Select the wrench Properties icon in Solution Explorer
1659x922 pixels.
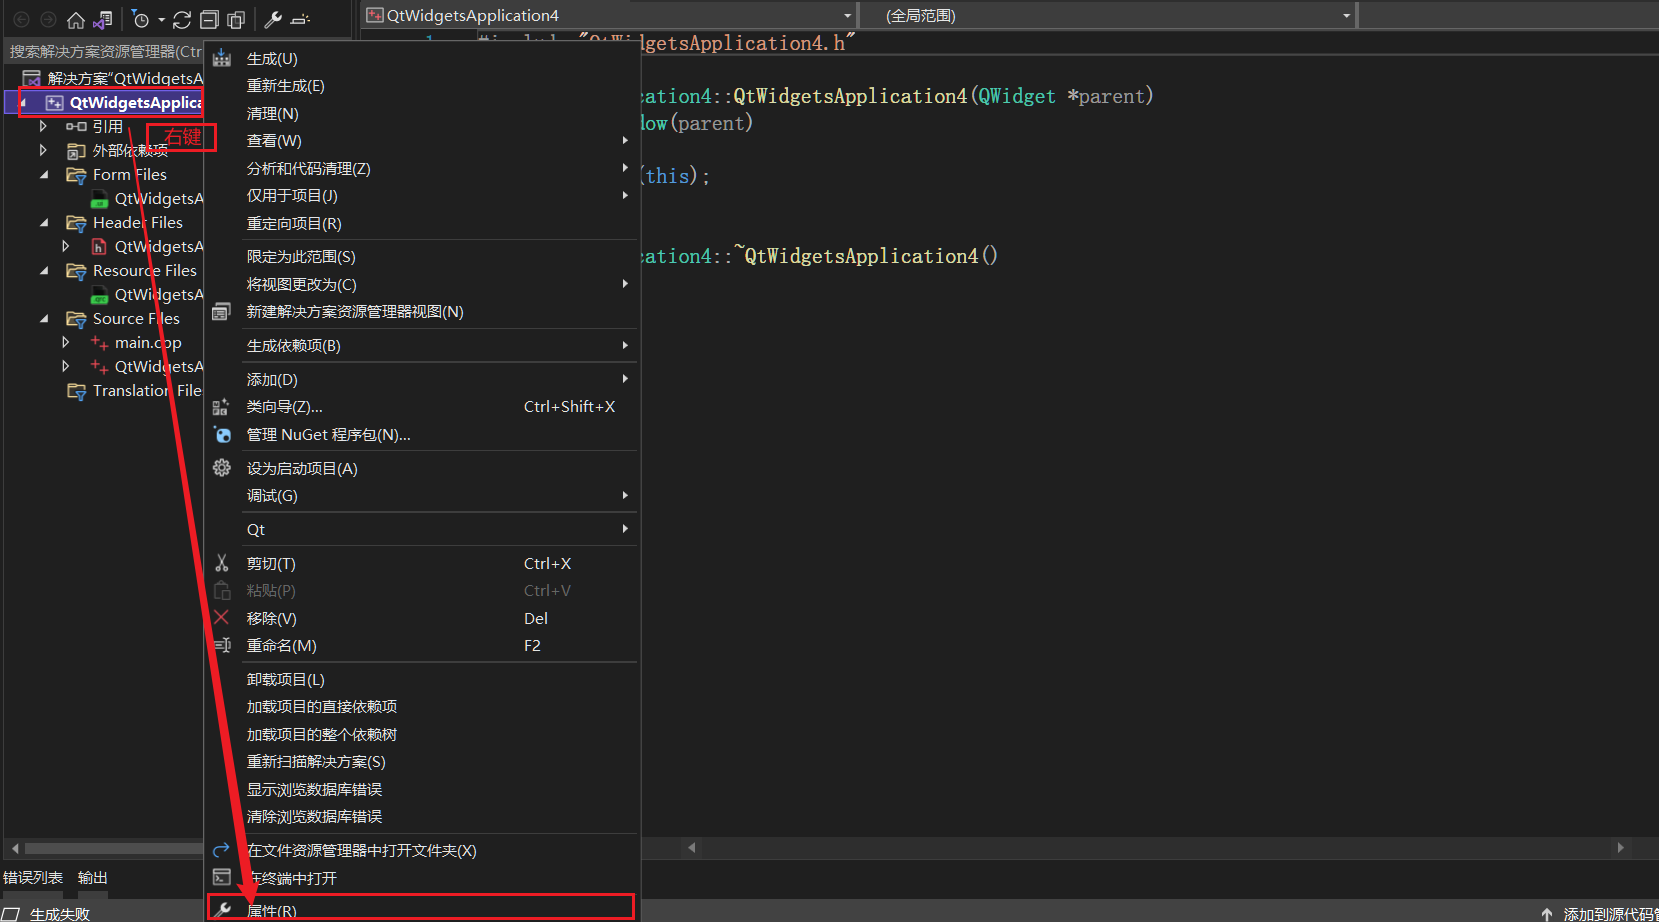click(x=273, y=18)
